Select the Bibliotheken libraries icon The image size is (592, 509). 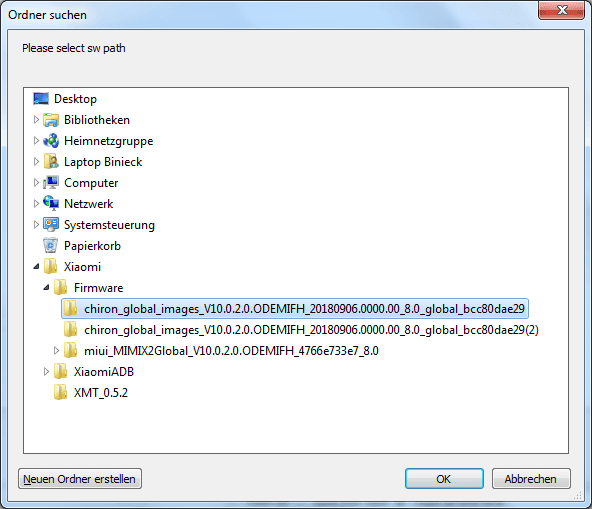pos(51,120)
